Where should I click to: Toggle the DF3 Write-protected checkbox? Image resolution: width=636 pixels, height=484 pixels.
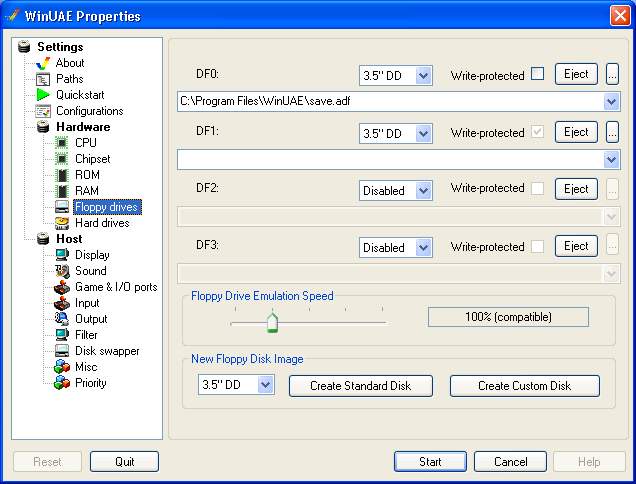[x=538, y=246]
